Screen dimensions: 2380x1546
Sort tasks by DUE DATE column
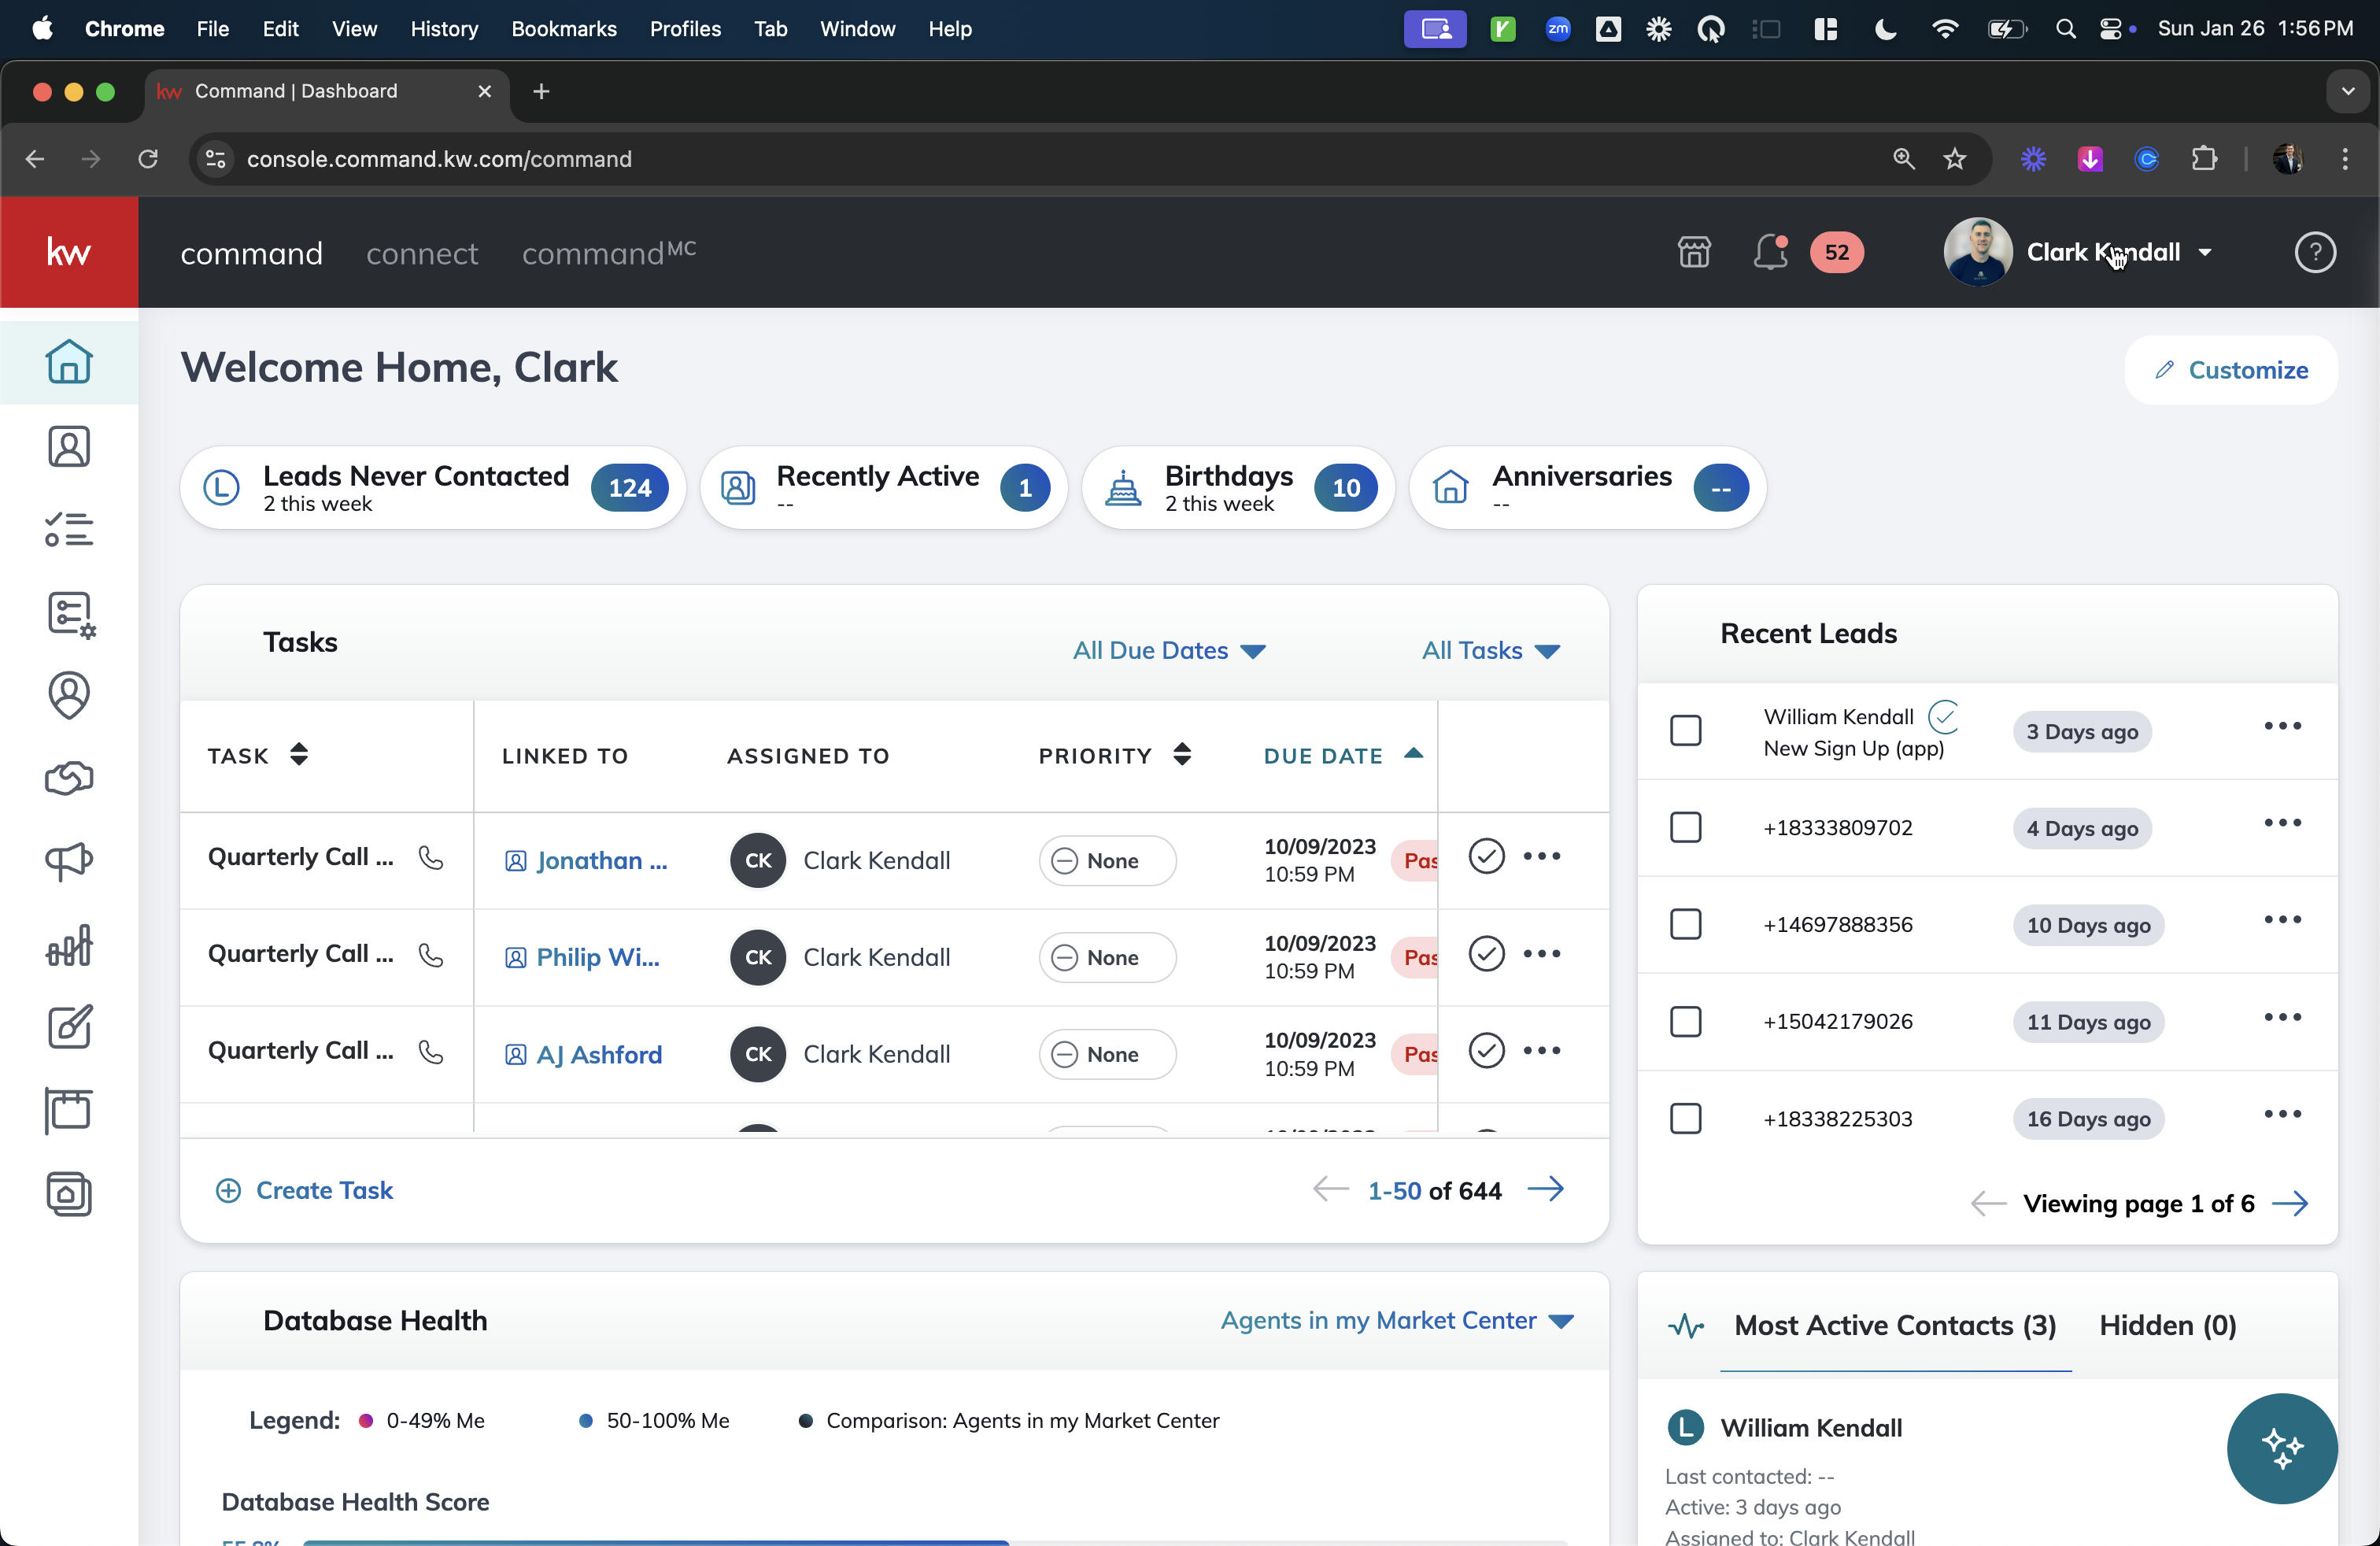click(x=1343, y=755)
